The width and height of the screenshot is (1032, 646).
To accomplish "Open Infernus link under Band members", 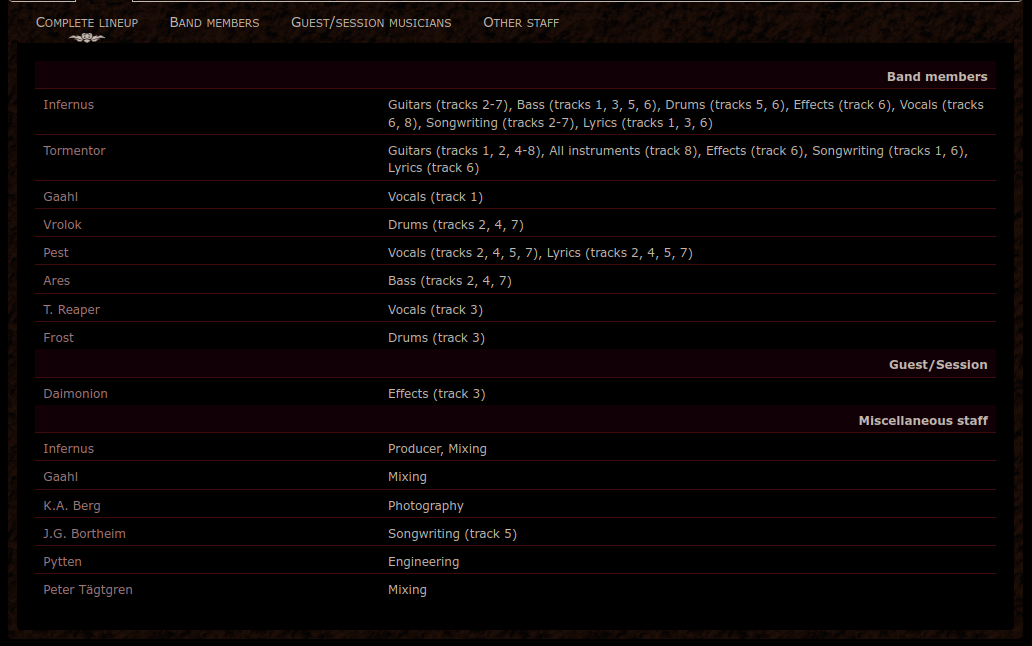I will [68, 105].
